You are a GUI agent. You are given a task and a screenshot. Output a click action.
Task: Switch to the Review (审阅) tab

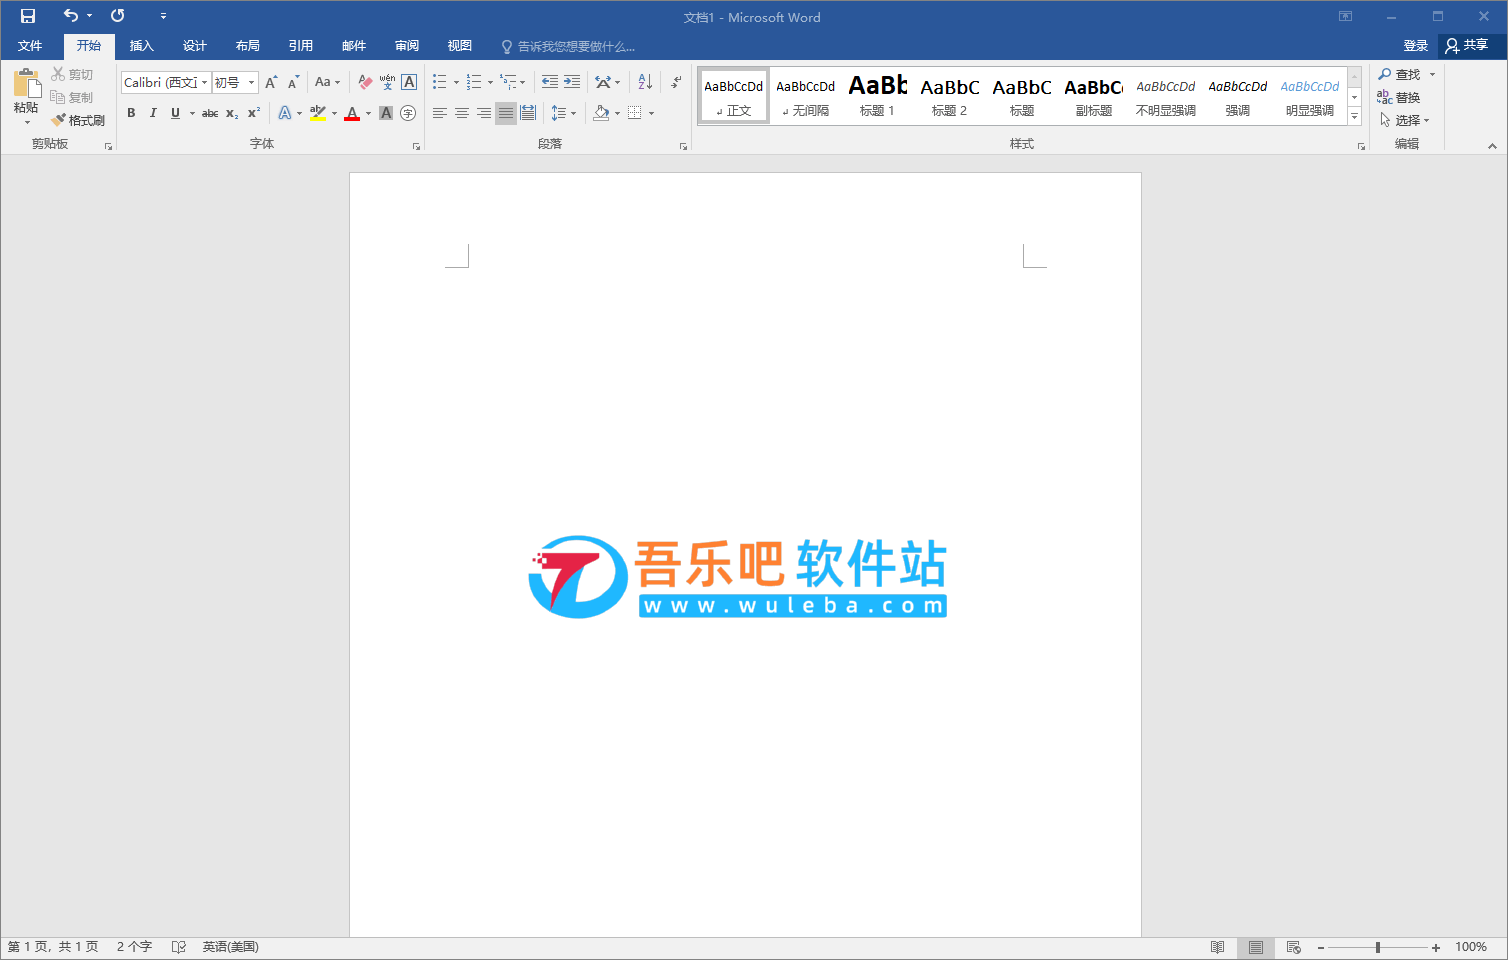point(407,46)
